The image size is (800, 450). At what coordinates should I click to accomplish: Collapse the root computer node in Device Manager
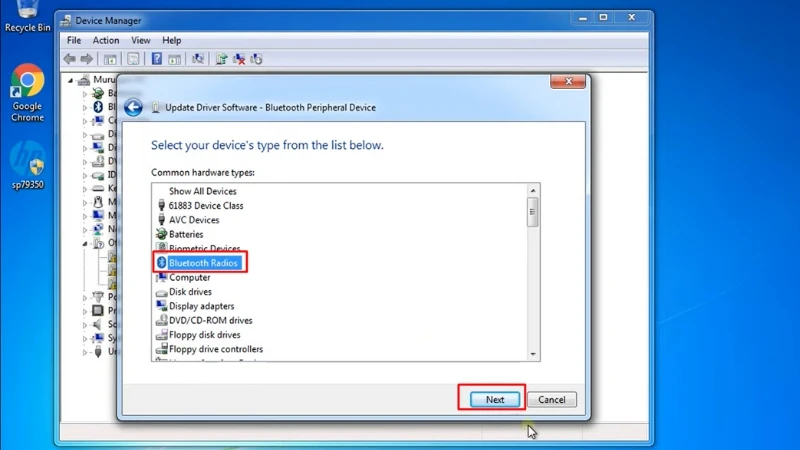(x=70, y=80)
